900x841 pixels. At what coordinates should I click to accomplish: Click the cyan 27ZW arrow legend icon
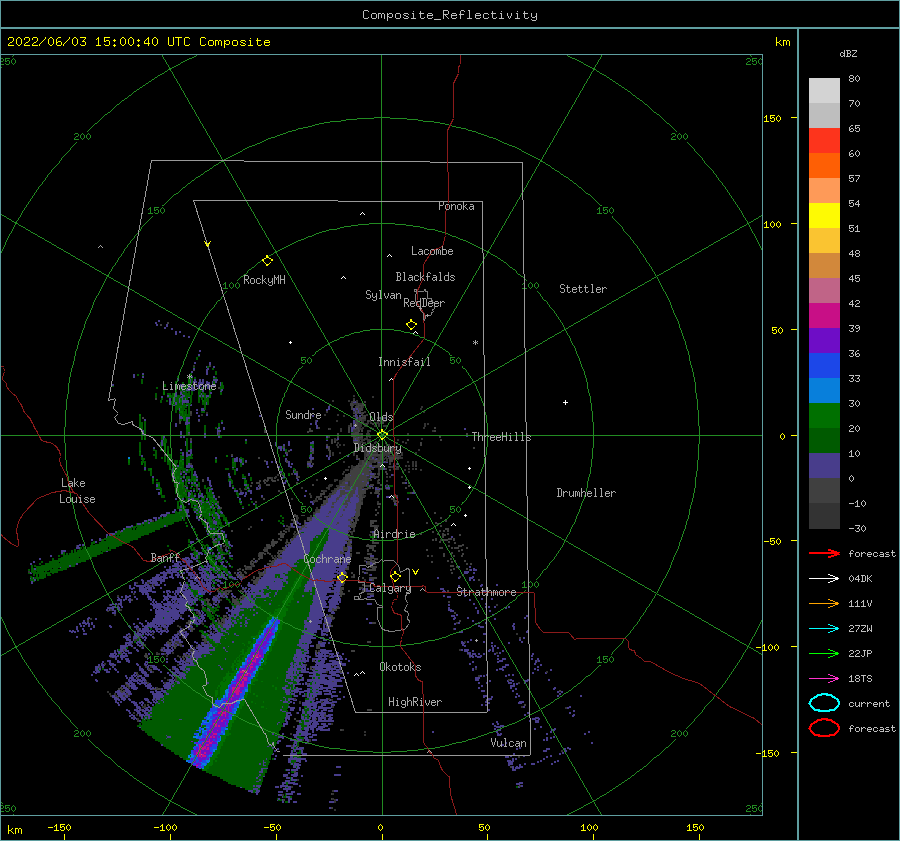[824, 629]
